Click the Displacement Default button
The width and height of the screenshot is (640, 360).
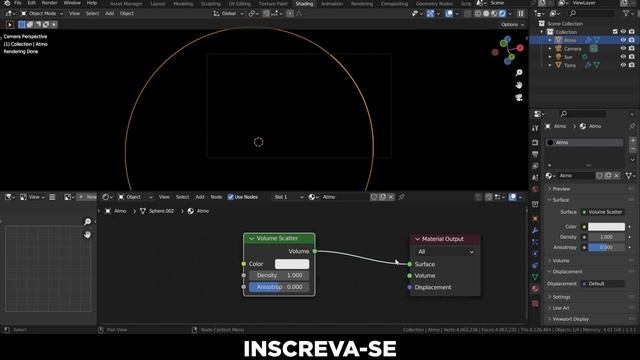(602, 284)
